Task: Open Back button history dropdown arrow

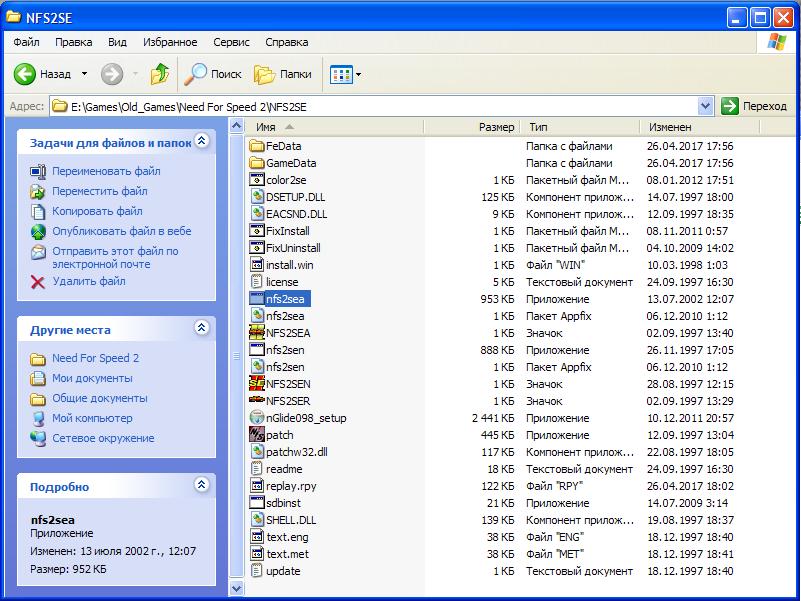Action: point(84,74)
